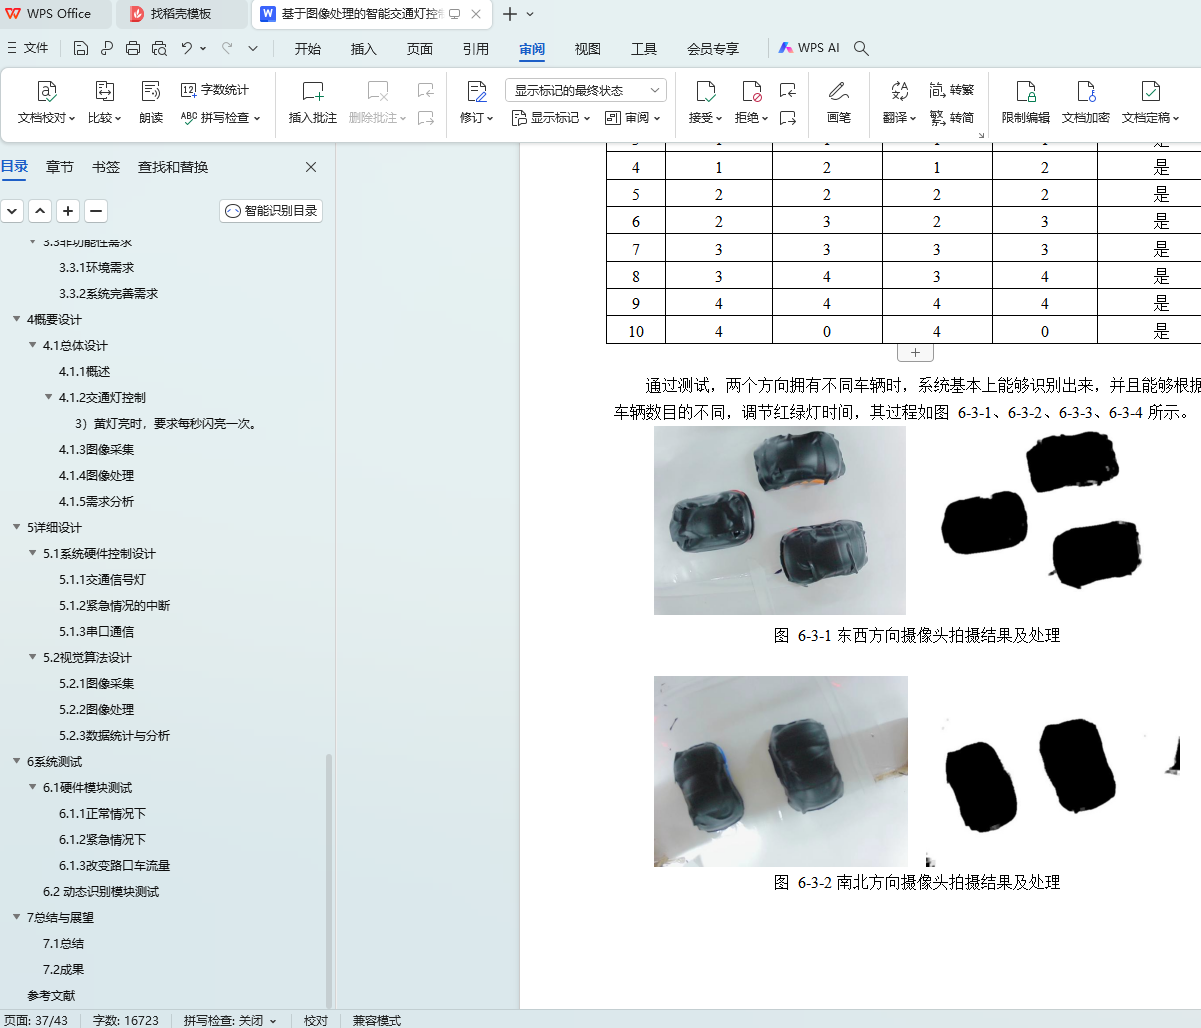Click the print icon in quick toolbar
Image resolution: width=1201 pixels, height=1028 pixels.
[x=133, y=48]
